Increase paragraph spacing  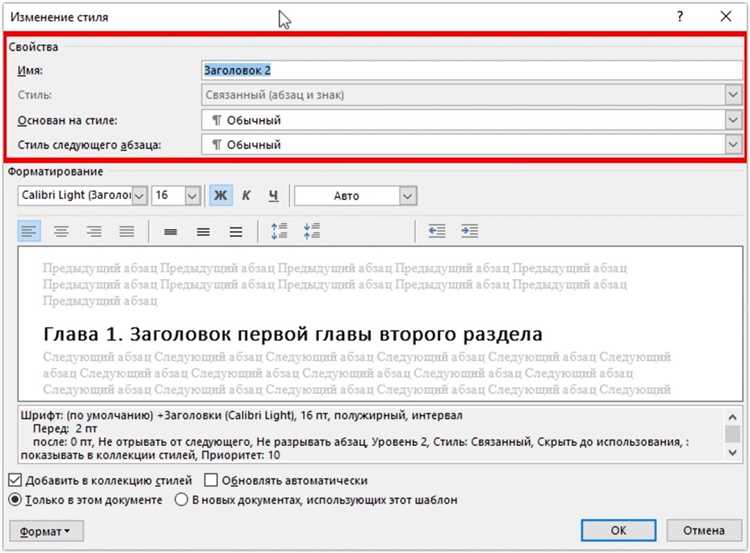[279, 232]
